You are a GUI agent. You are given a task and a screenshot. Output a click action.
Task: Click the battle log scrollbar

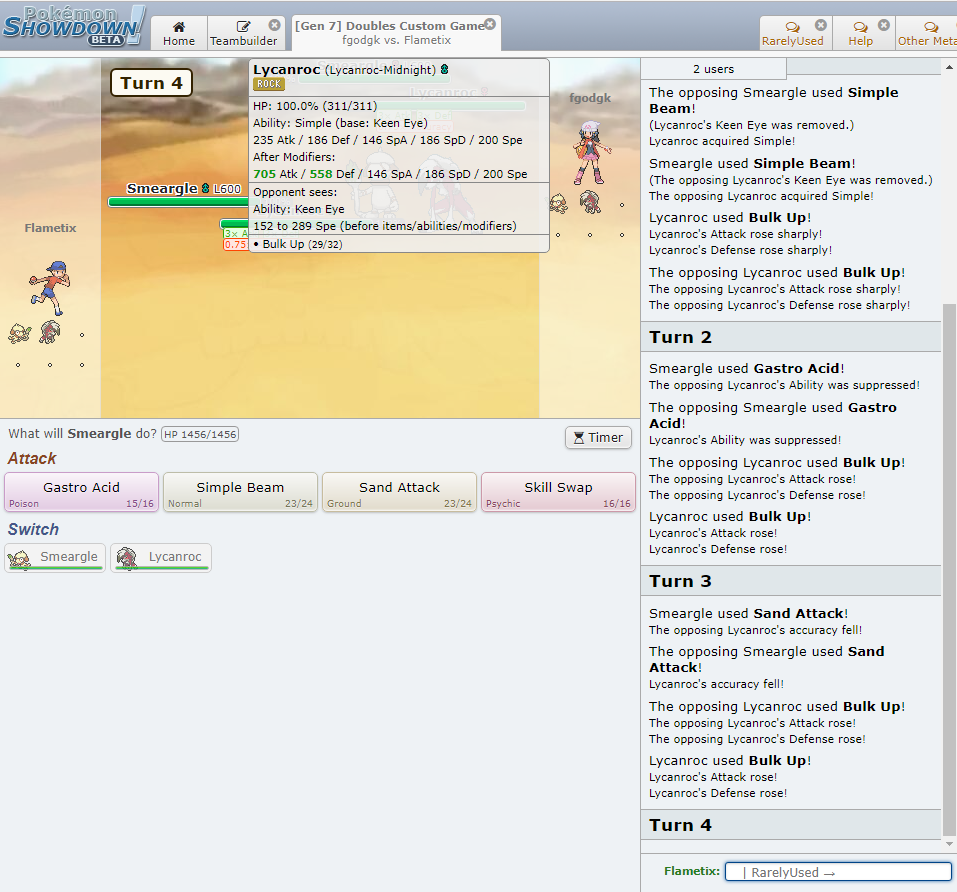(x=949, y=570)
